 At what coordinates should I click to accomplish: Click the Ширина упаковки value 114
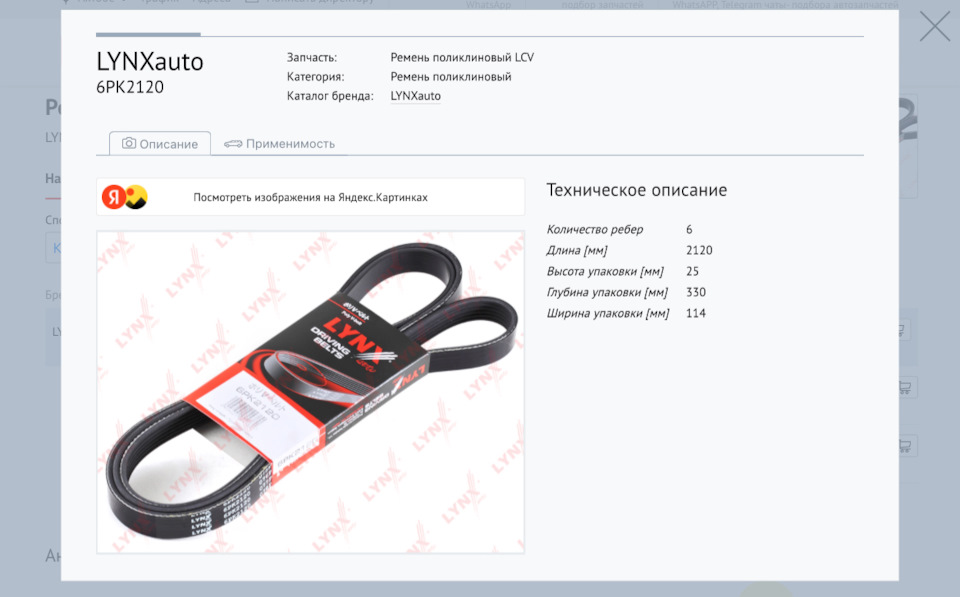696,313
